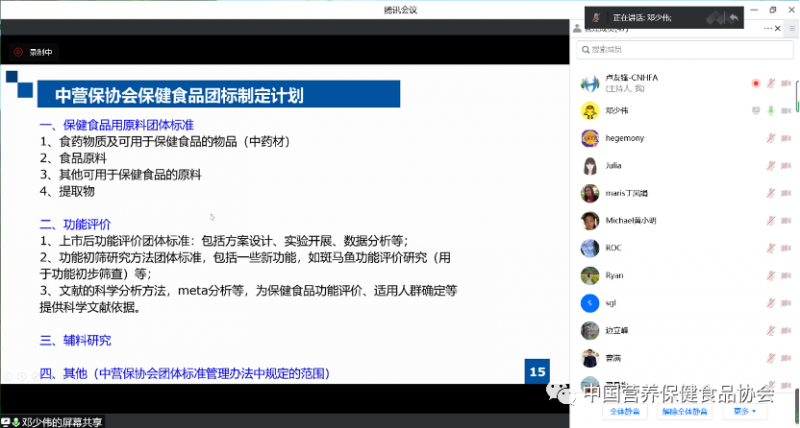Viewport: 800px width, 428px height.
Task: Click slide heading 三、辅料研究
Action: point(75,340)
